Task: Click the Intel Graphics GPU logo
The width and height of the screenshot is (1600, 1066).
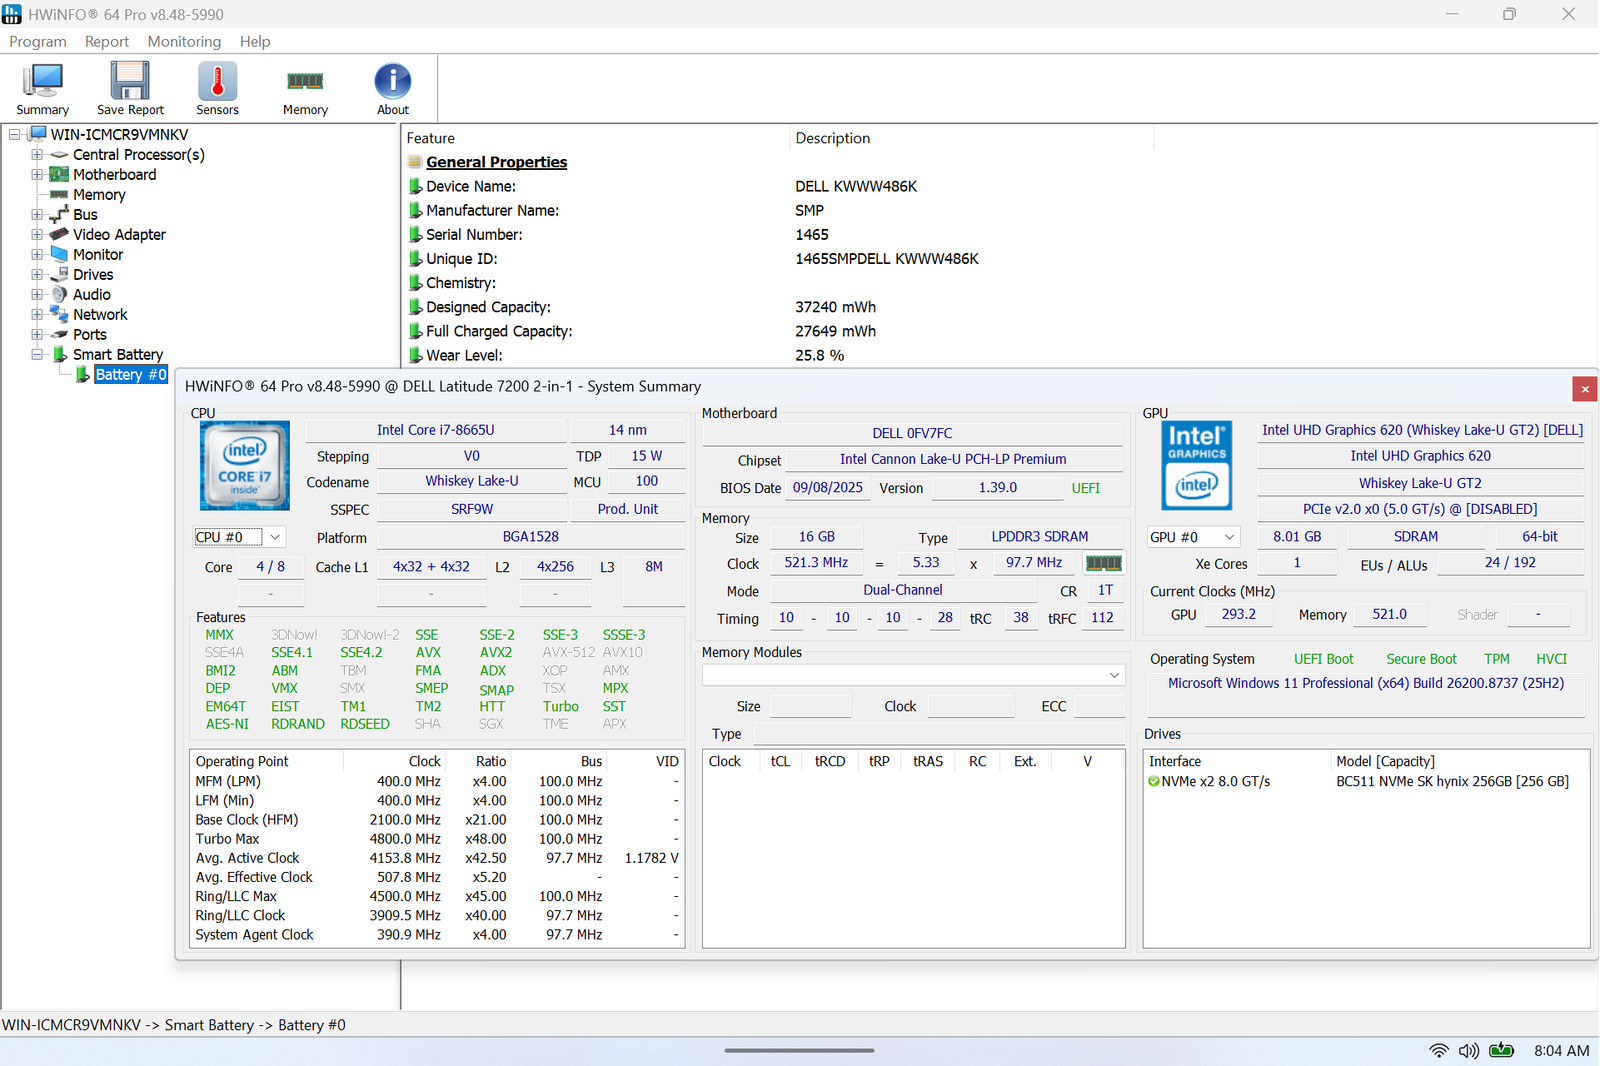Action: tap(1197, 465)
